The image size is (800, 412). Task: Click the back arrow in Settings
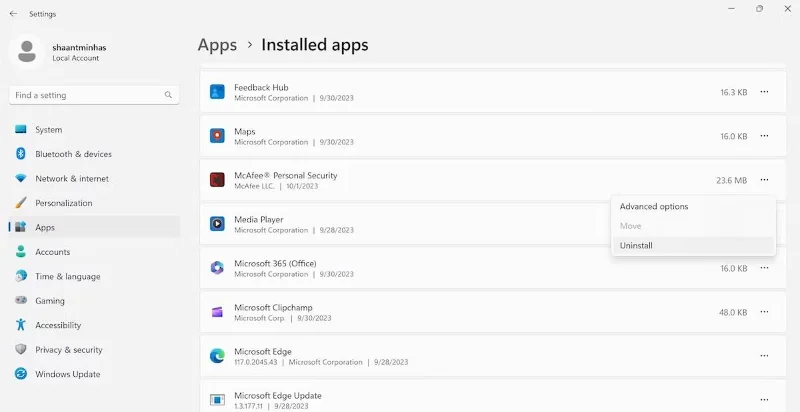[13, 14]
